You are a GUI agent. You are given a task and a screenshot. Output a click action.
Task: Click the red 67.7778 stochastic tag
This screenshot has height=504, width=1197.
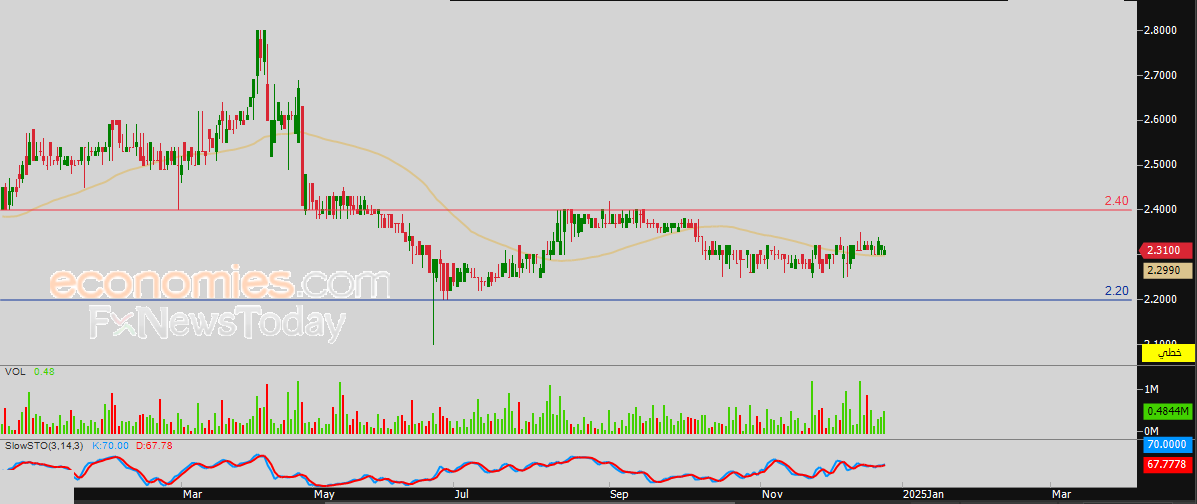1167,464
